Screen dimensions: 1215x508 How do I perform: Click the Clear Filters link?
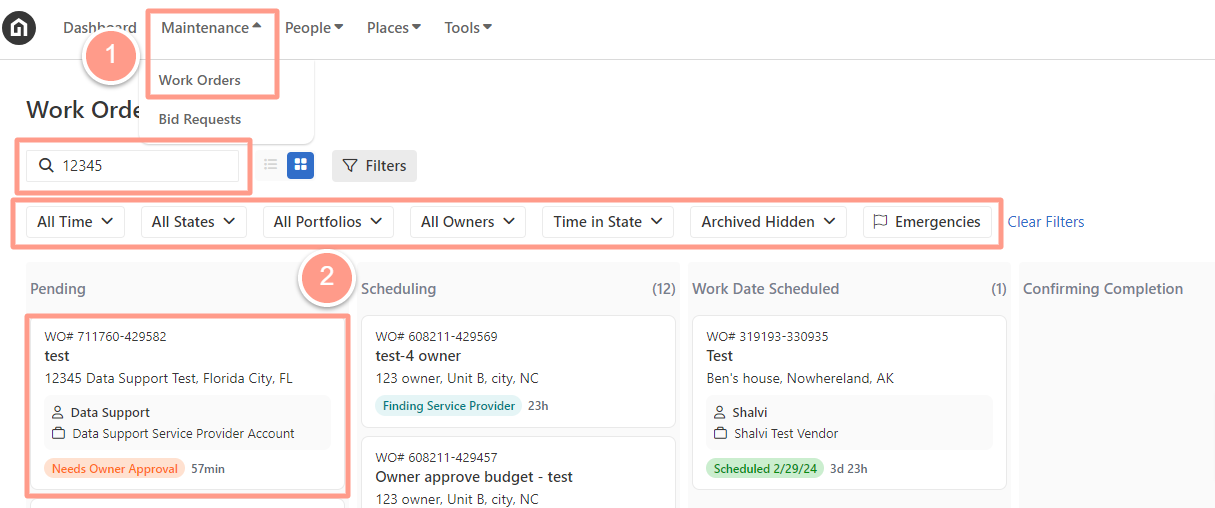tap(1046, 222)
